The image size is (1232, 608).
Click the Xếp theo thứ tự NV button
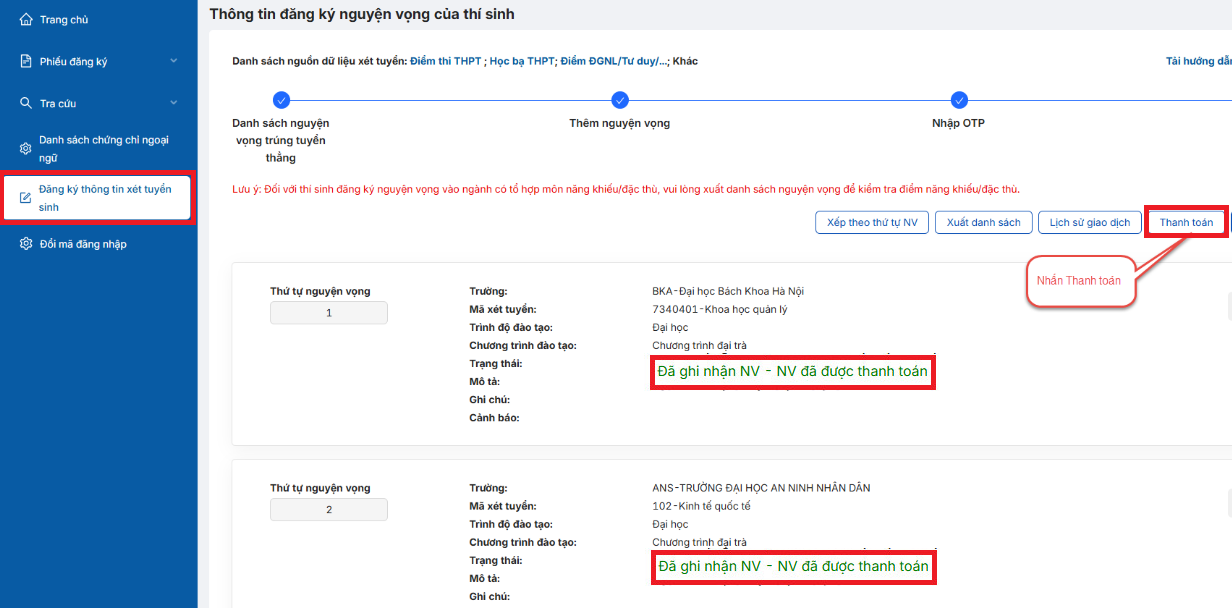pos(873,222)
